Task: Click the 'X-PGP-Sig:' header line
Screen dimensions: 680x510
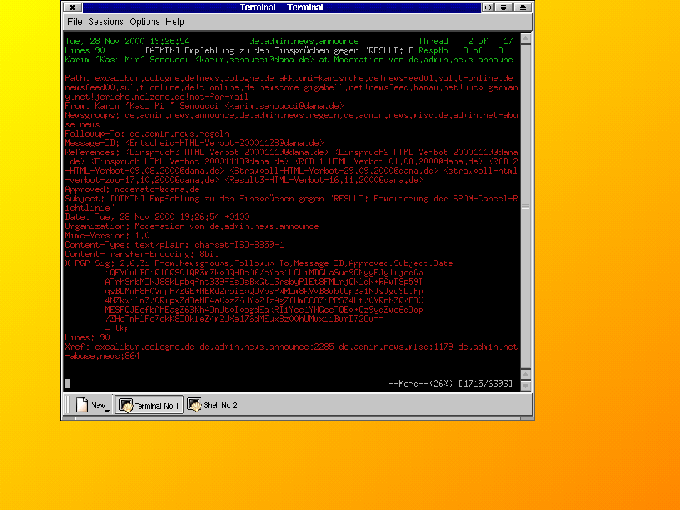Action: click(258, 263)
